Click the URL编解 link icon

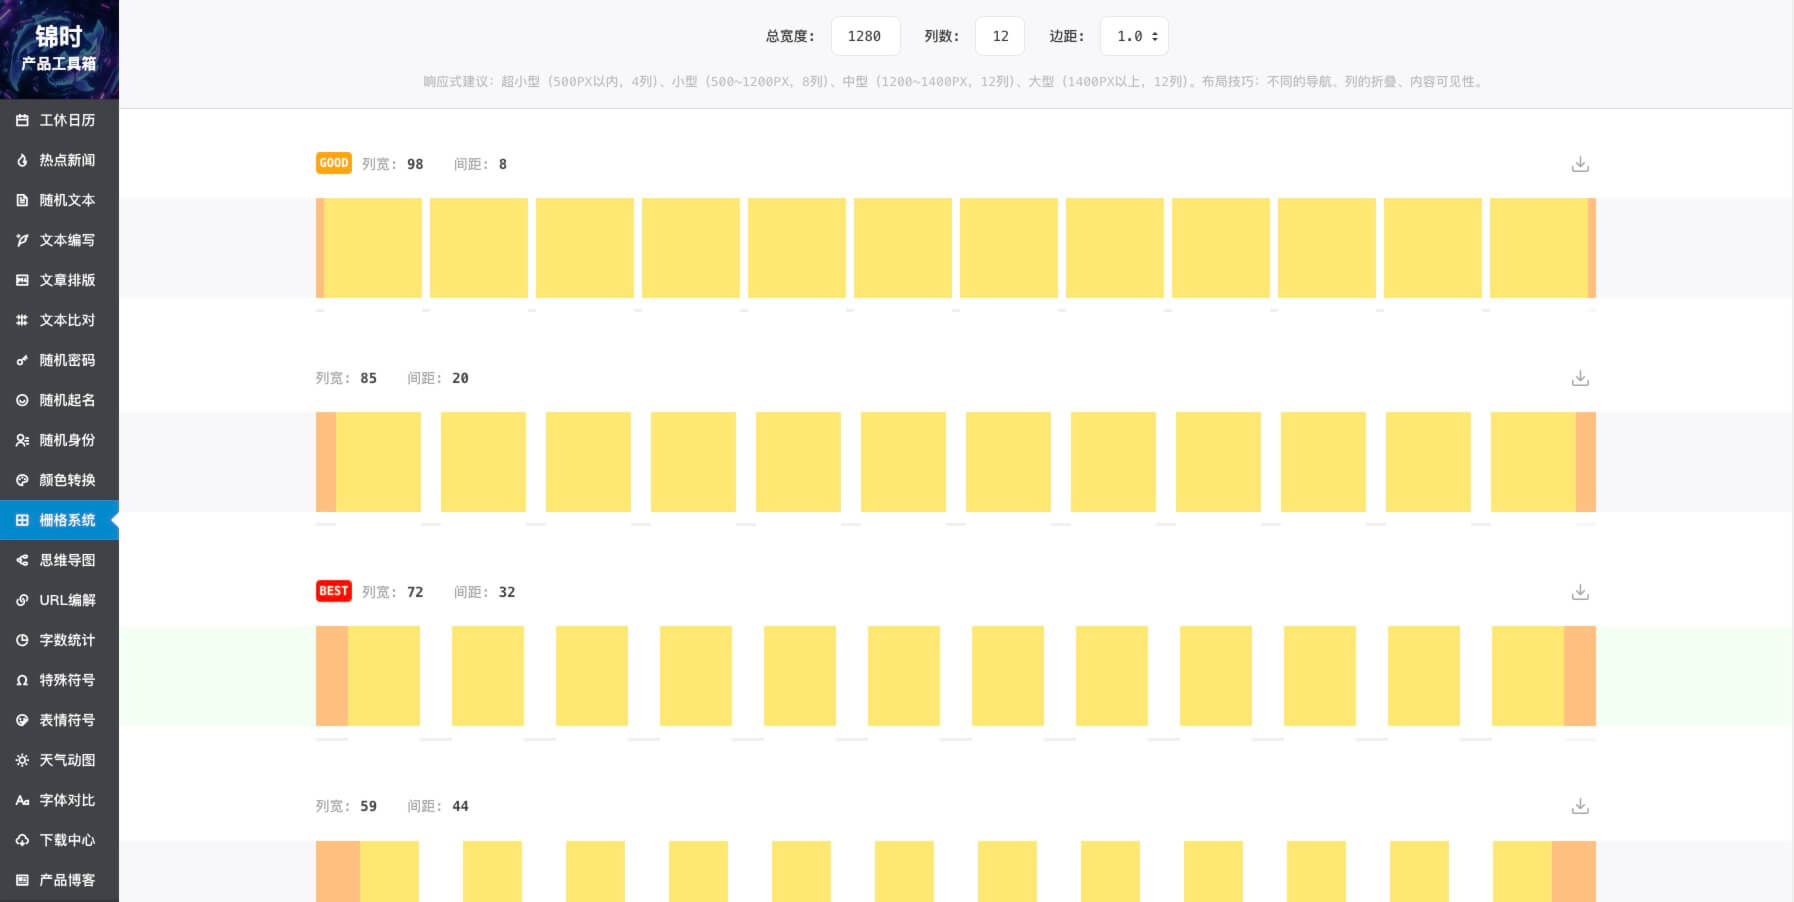point(22,600)
